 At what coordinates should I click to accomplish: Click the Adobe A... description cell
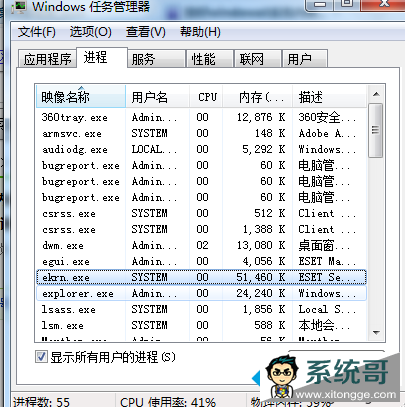click(x=327, y=133)
